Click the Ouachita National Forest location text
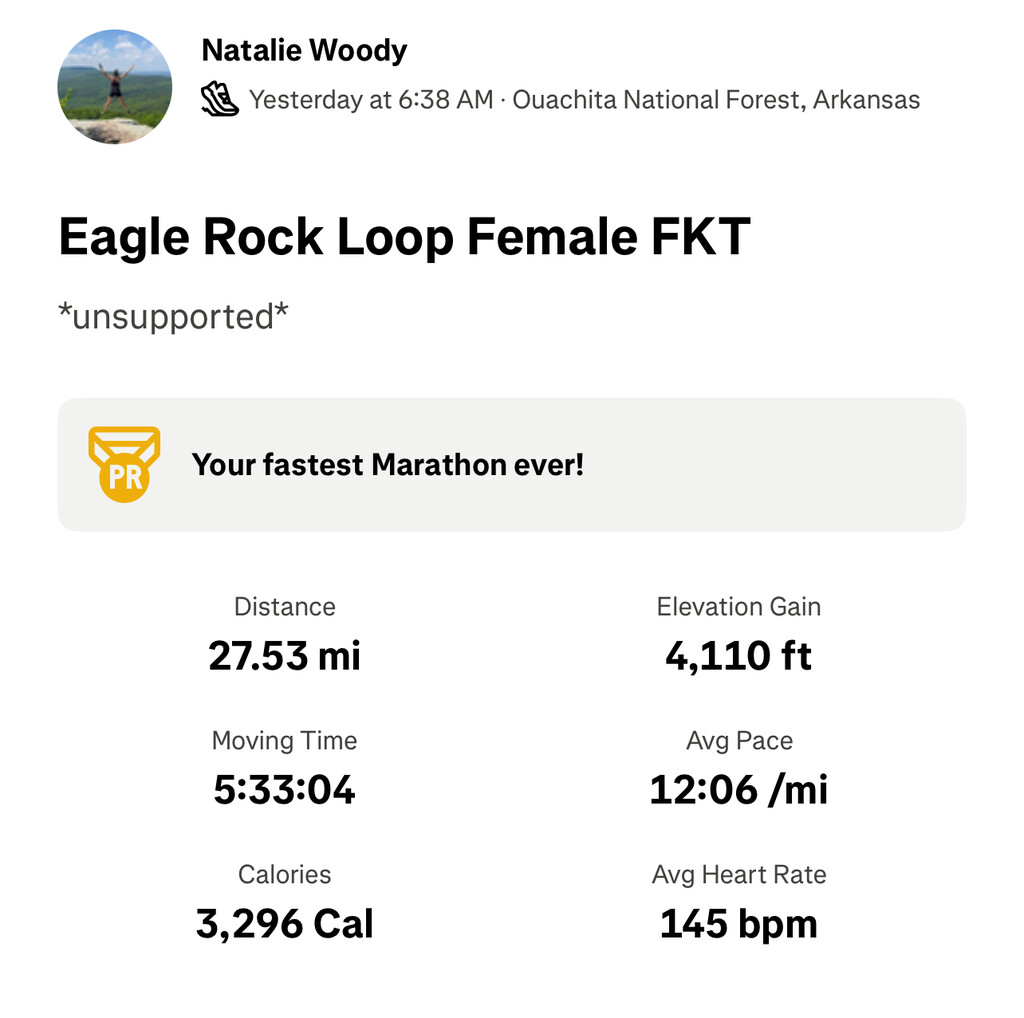Screen dimensions: 1024x1018 click(x=716, y=100)
